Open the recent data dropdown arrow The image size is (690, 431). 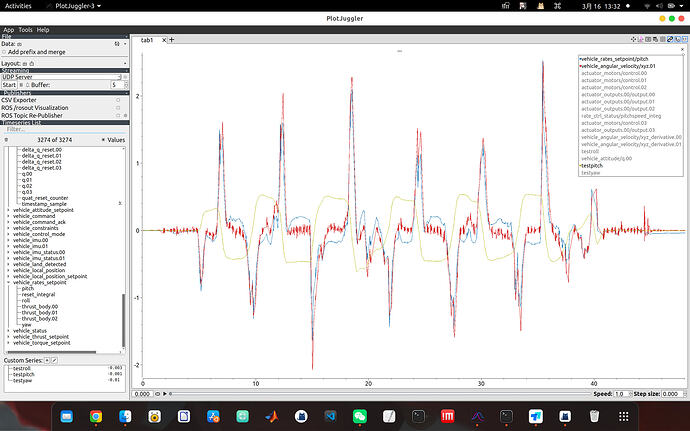tap(125, 44)
